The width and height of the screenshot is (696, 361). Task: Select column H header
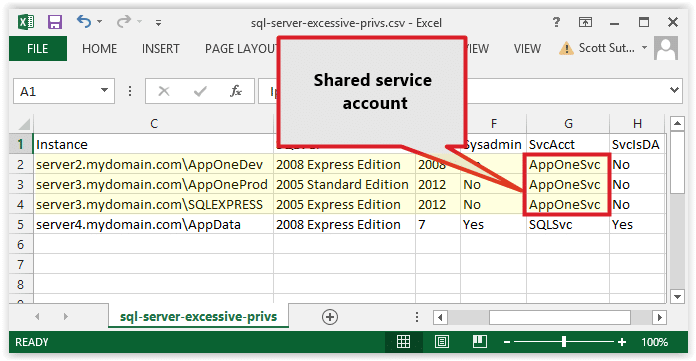pyautogui.click(x=637, y=123)
